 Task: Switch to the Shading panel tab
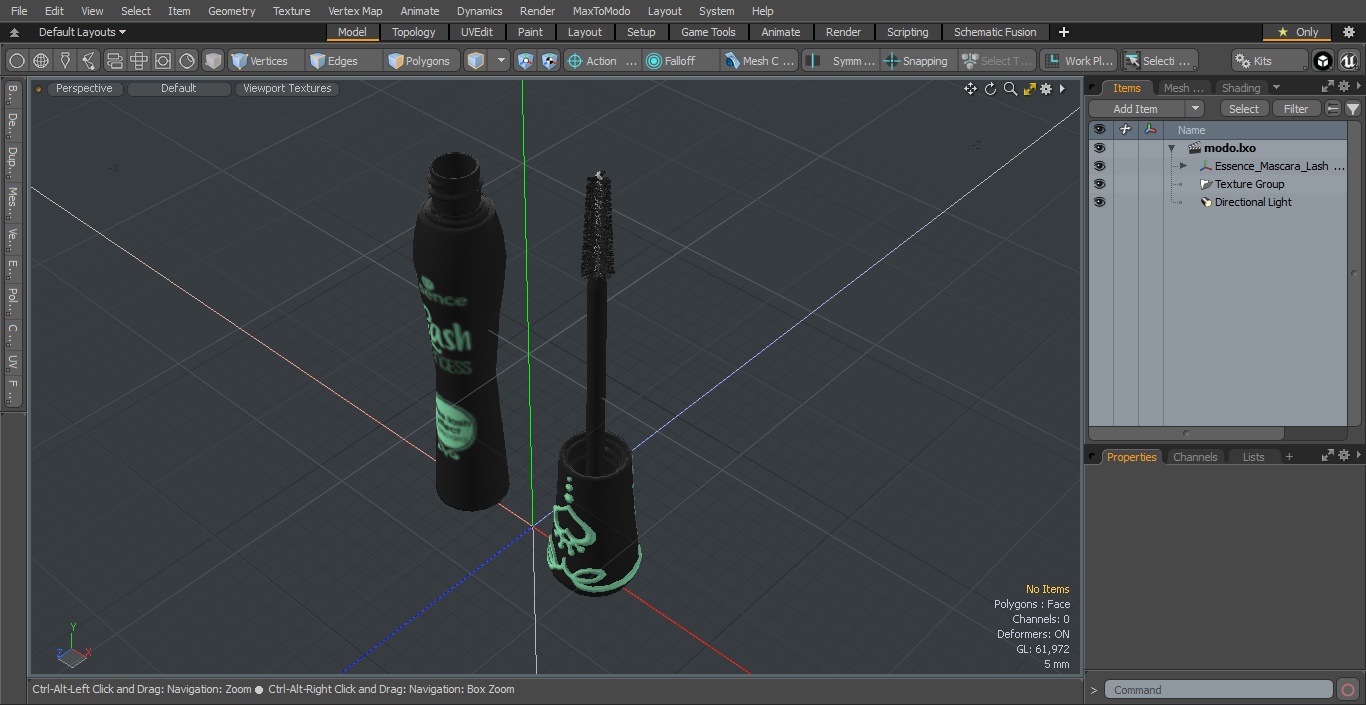pos(1241,88)
